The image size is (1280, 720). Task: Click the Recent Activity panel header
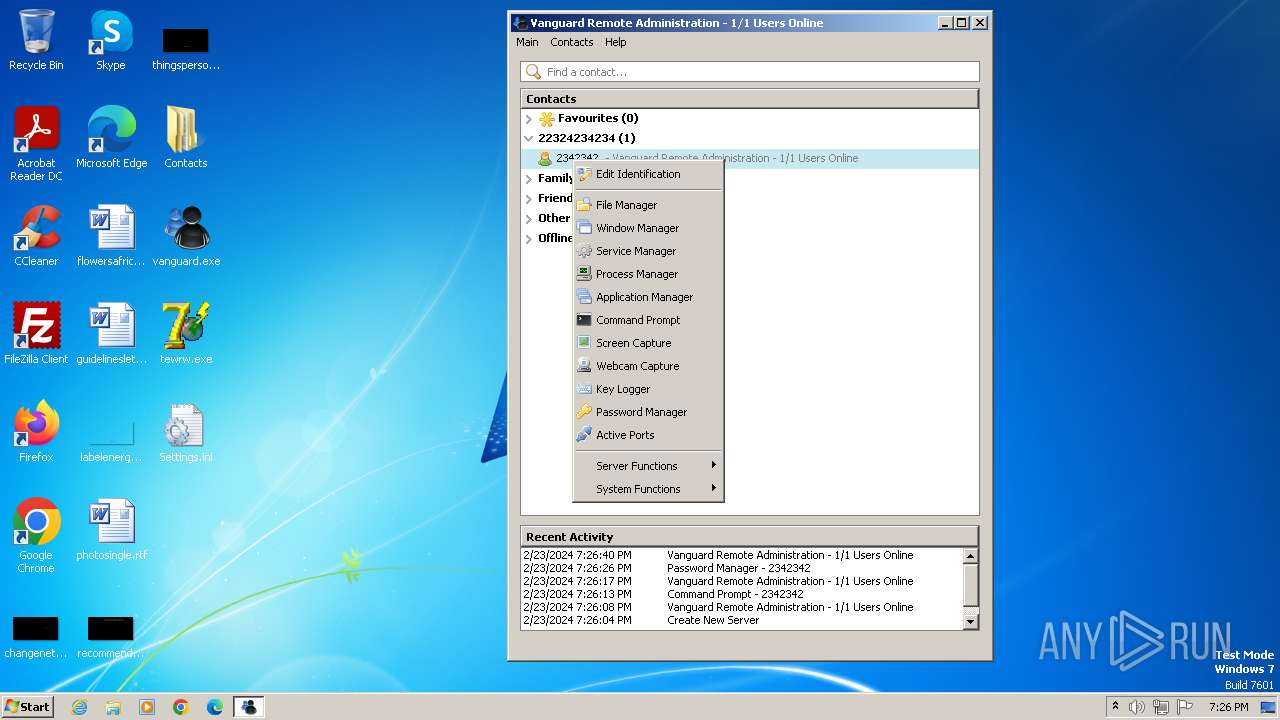coord(749,536)
